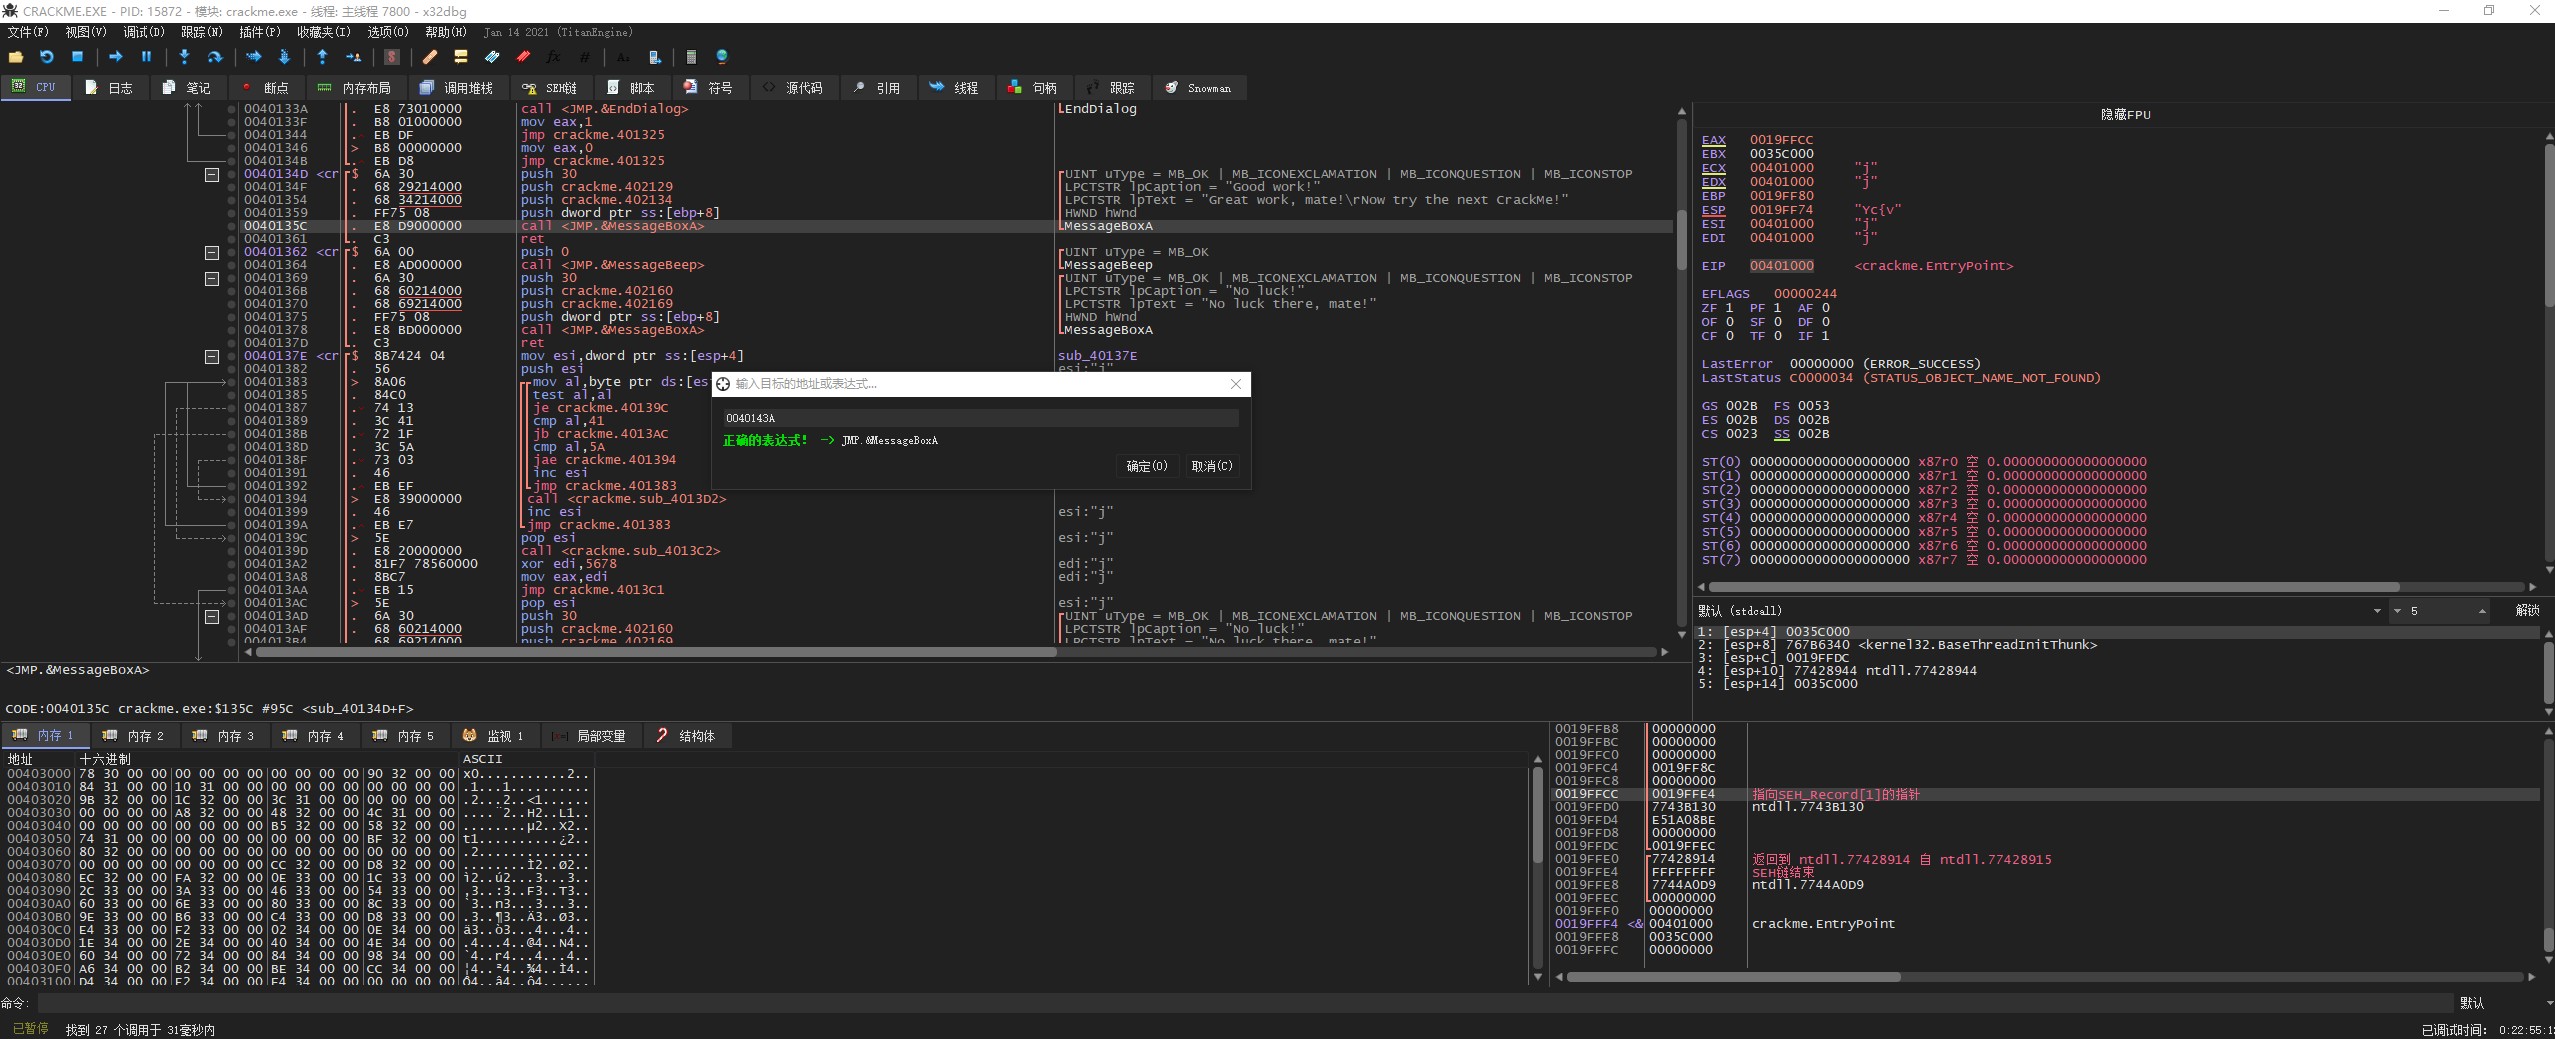The height and width of the screenshot is (1039, 2555).
Task: Click the Step Into toolbar icon
Action: pos(184,57)
